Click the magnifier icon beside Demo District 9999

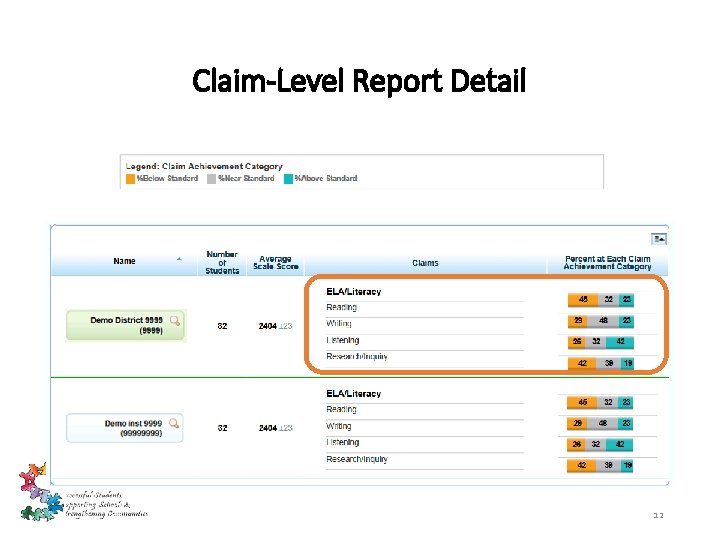tap(174, 321)
